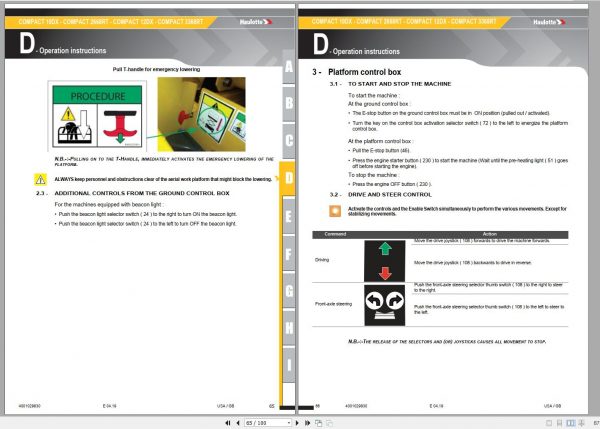Go to the next page
This screenshot has height=429, width=600.
297,423
